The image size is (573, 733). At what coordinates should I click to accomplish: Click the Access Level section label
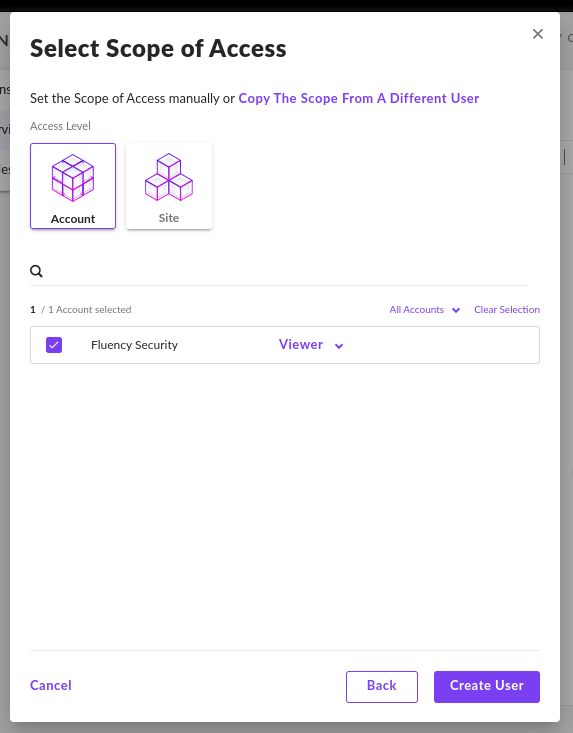click(60, 126)
